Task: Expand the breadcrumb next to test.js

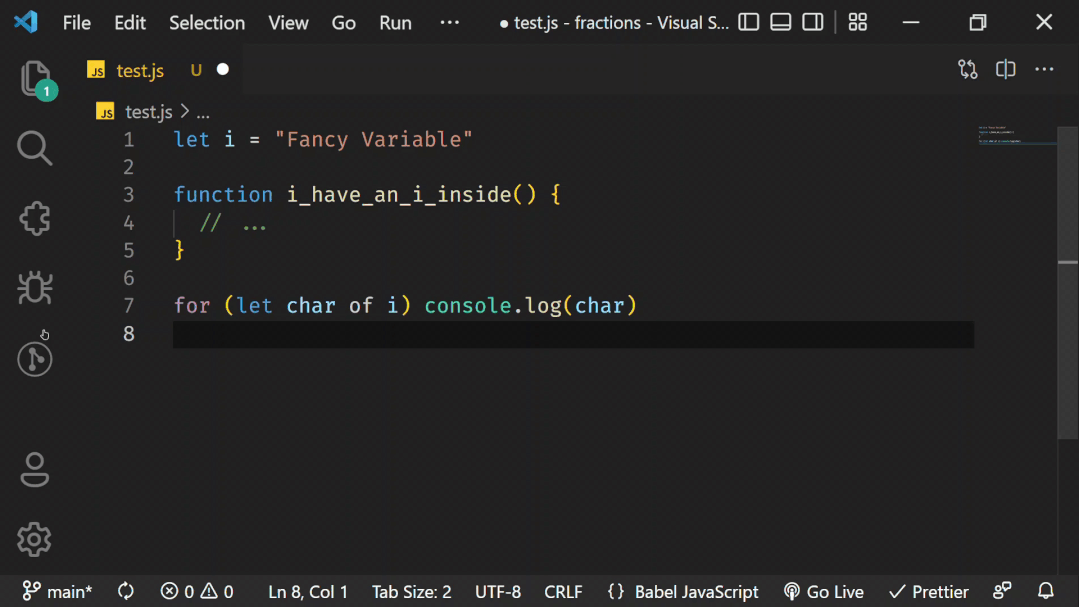Action: [203, 112]
